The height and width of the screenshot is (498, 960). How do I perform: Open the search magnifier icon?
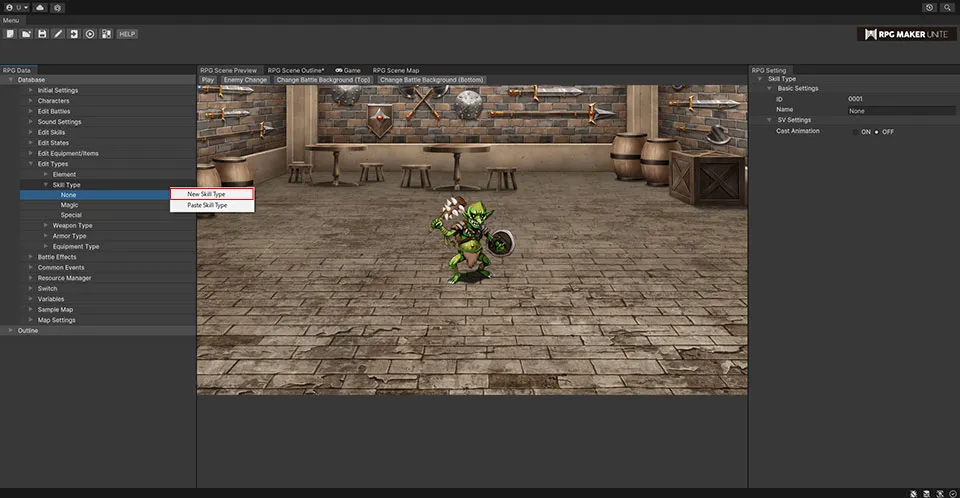948,7
